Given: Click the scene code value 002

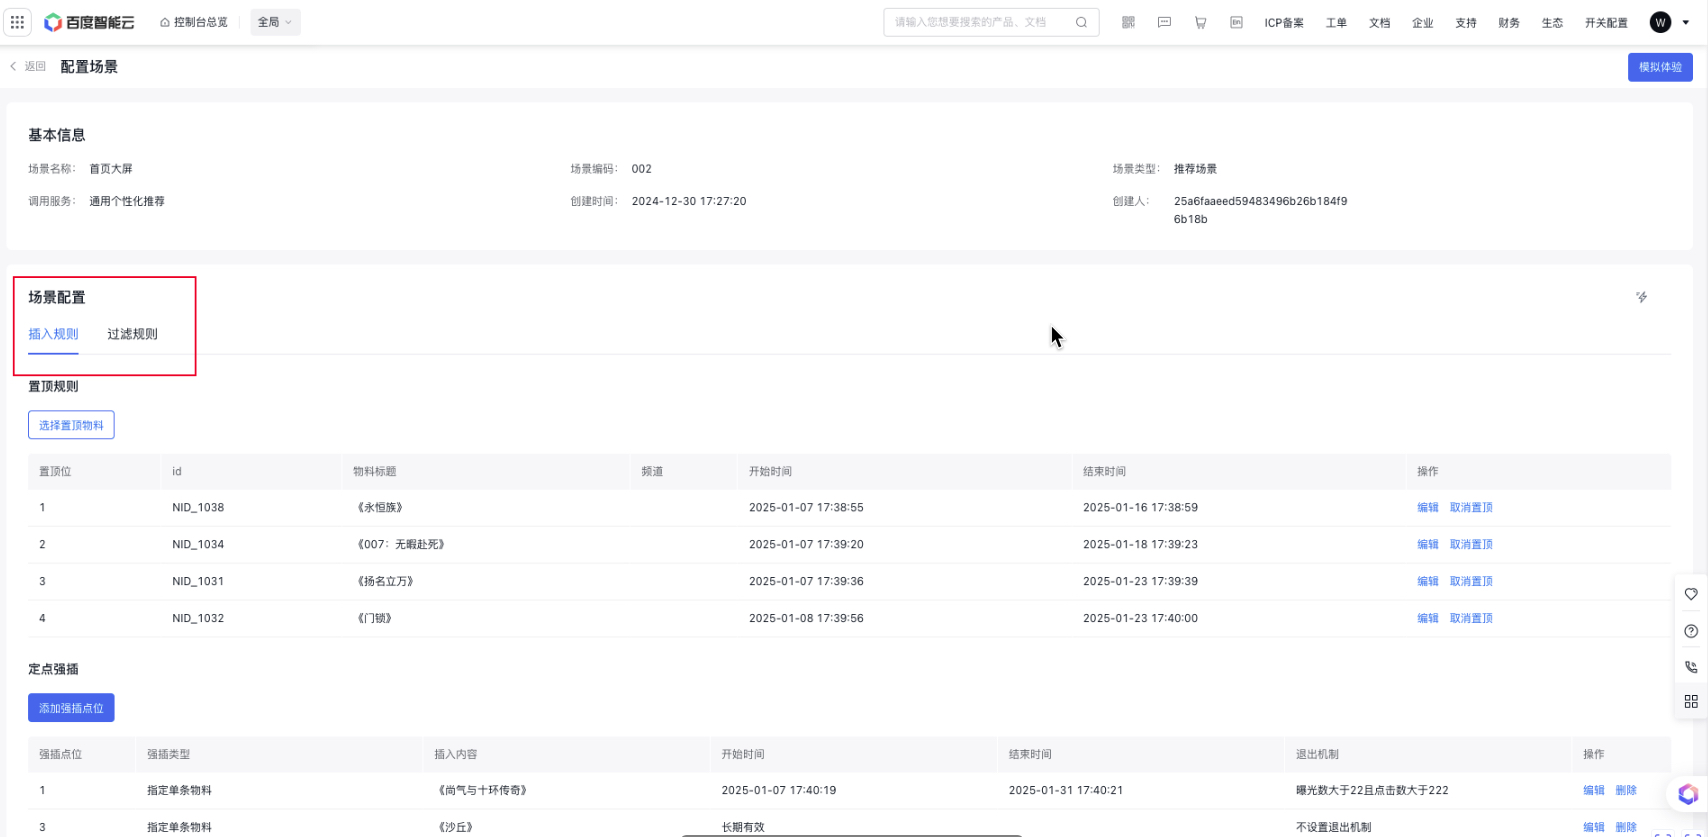Looking at the screenshot, I should tap(642, 169).
